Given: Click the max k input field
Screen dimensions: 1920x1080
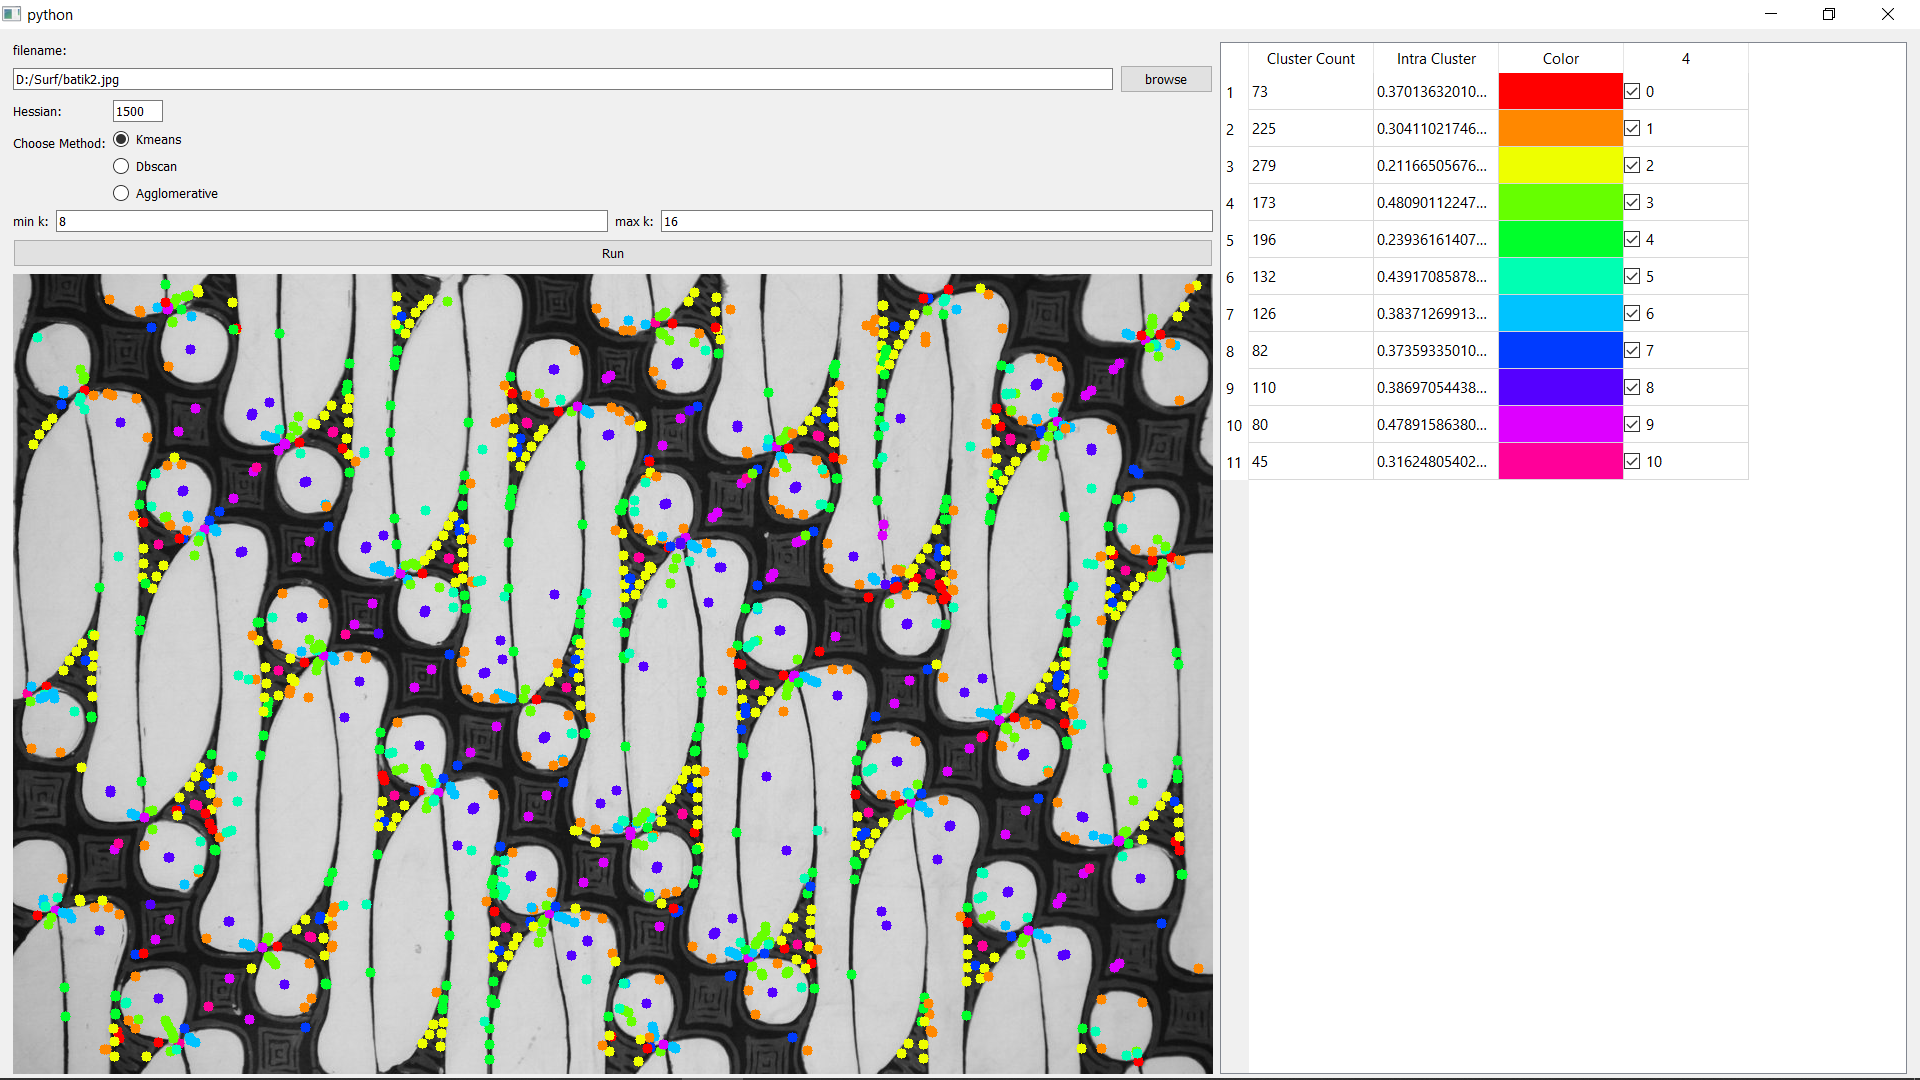Looking at the screenshot, I should 935,222.
